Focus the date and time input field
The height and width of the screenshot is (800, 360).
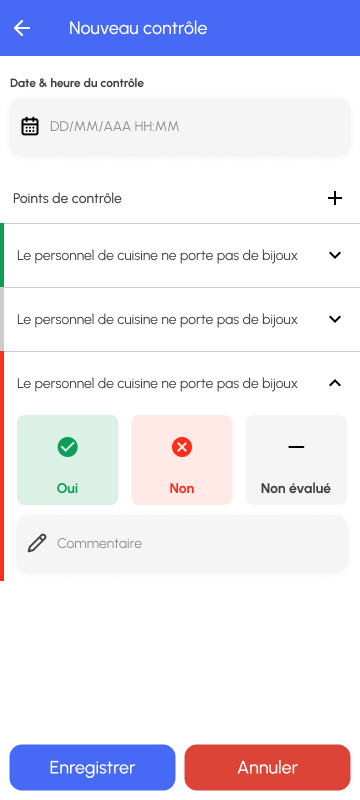[180, 126]
